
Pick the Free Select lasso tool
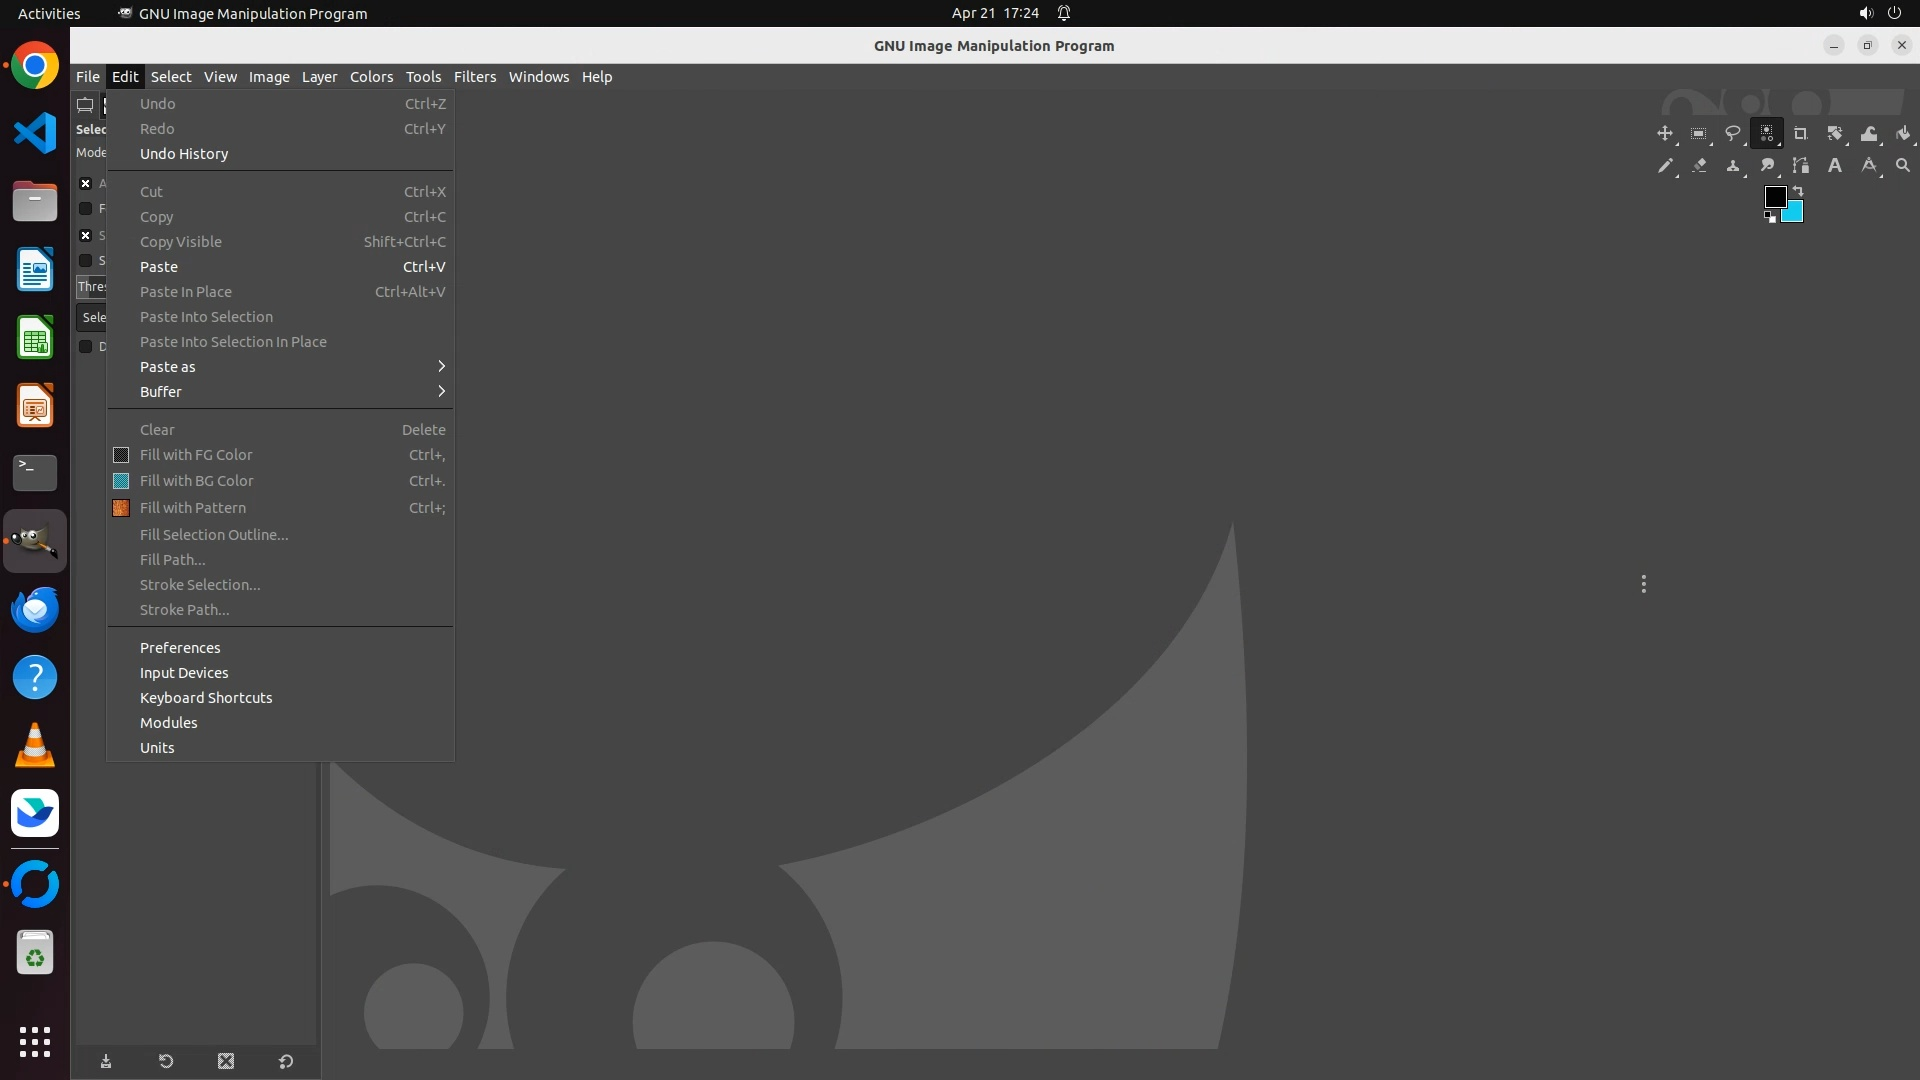1732,133
